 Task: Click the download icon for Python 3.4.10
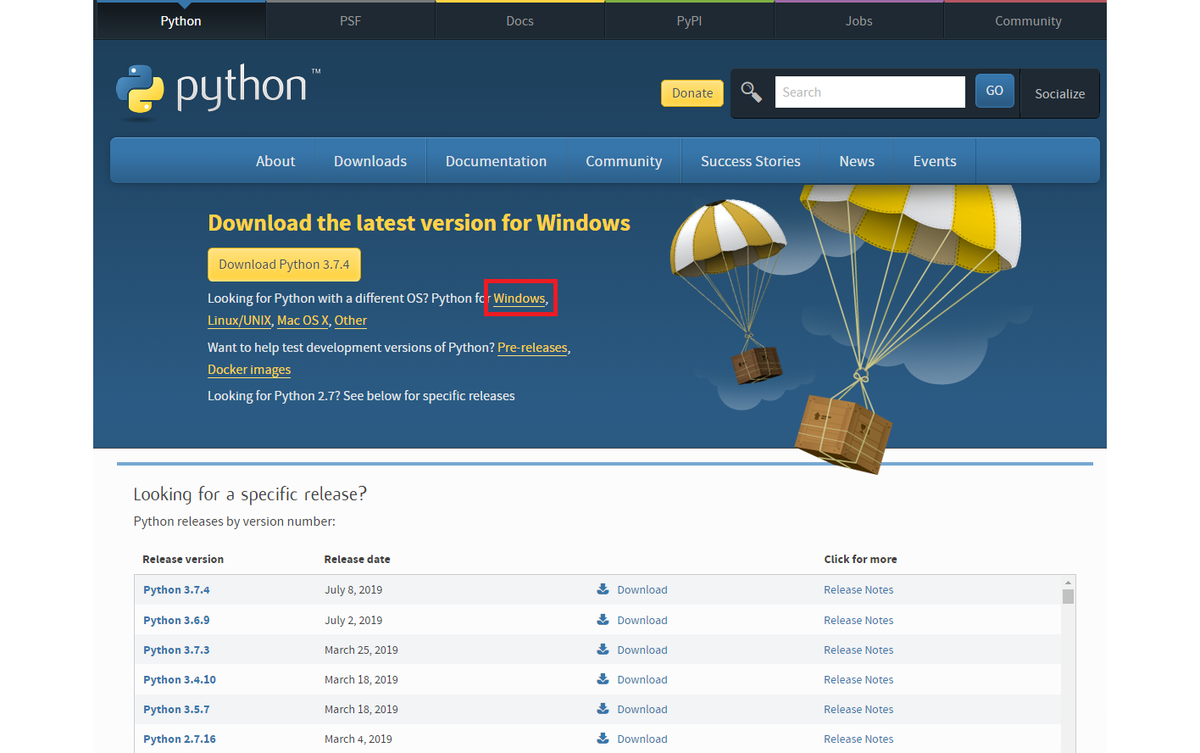(603, 679)
